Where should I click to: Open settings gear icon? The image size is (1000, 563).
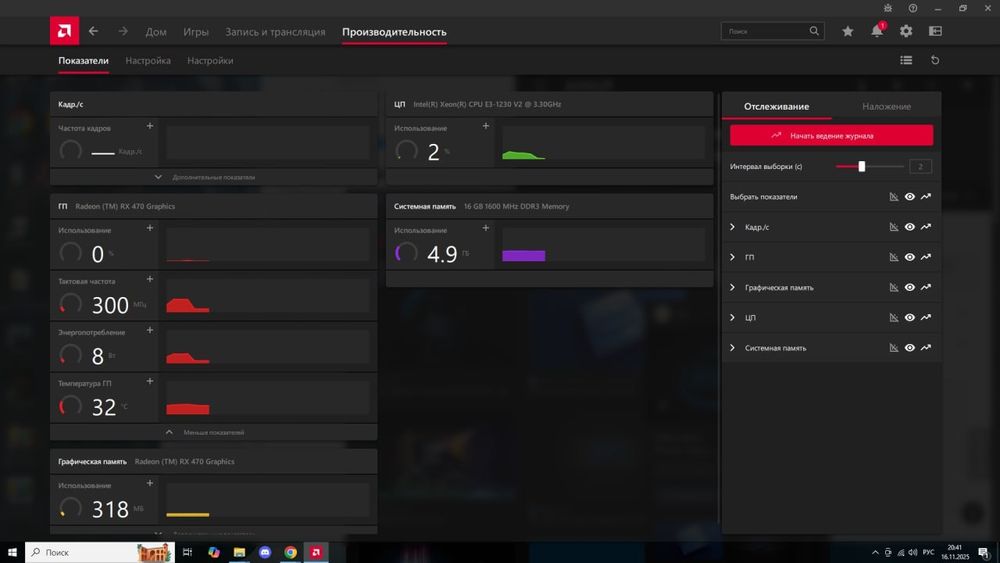(x=906, y=31)
